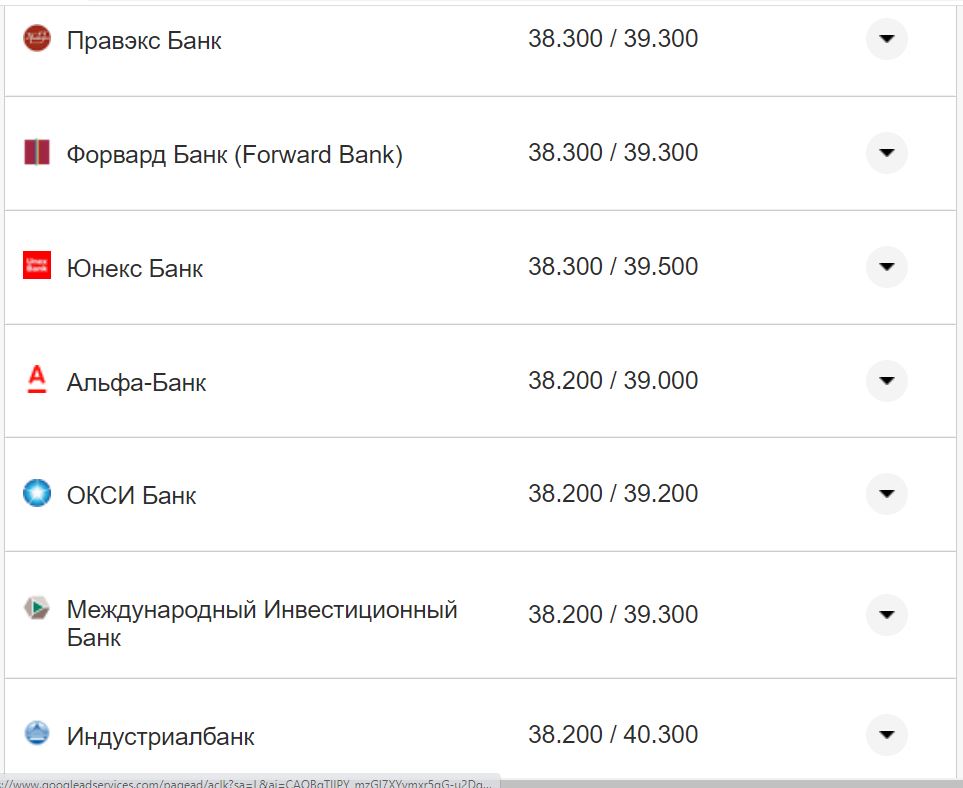
Task: Click the blue ОКСИ Банк globe logo
Action: point(35,493)
